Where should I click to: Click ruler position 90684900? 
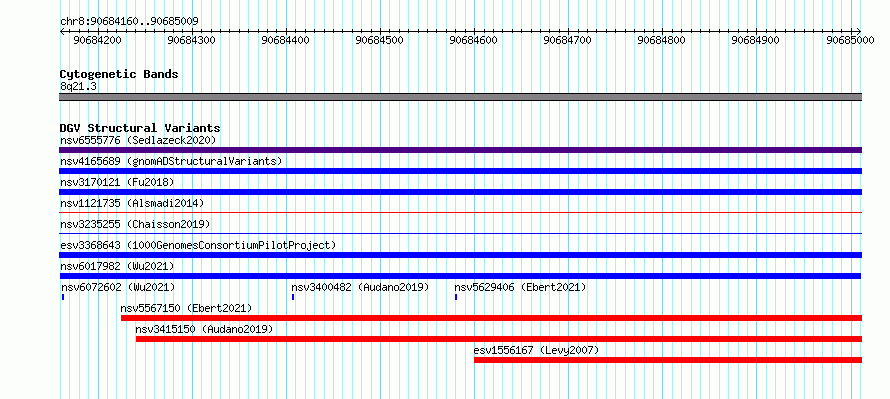(755, 40)
